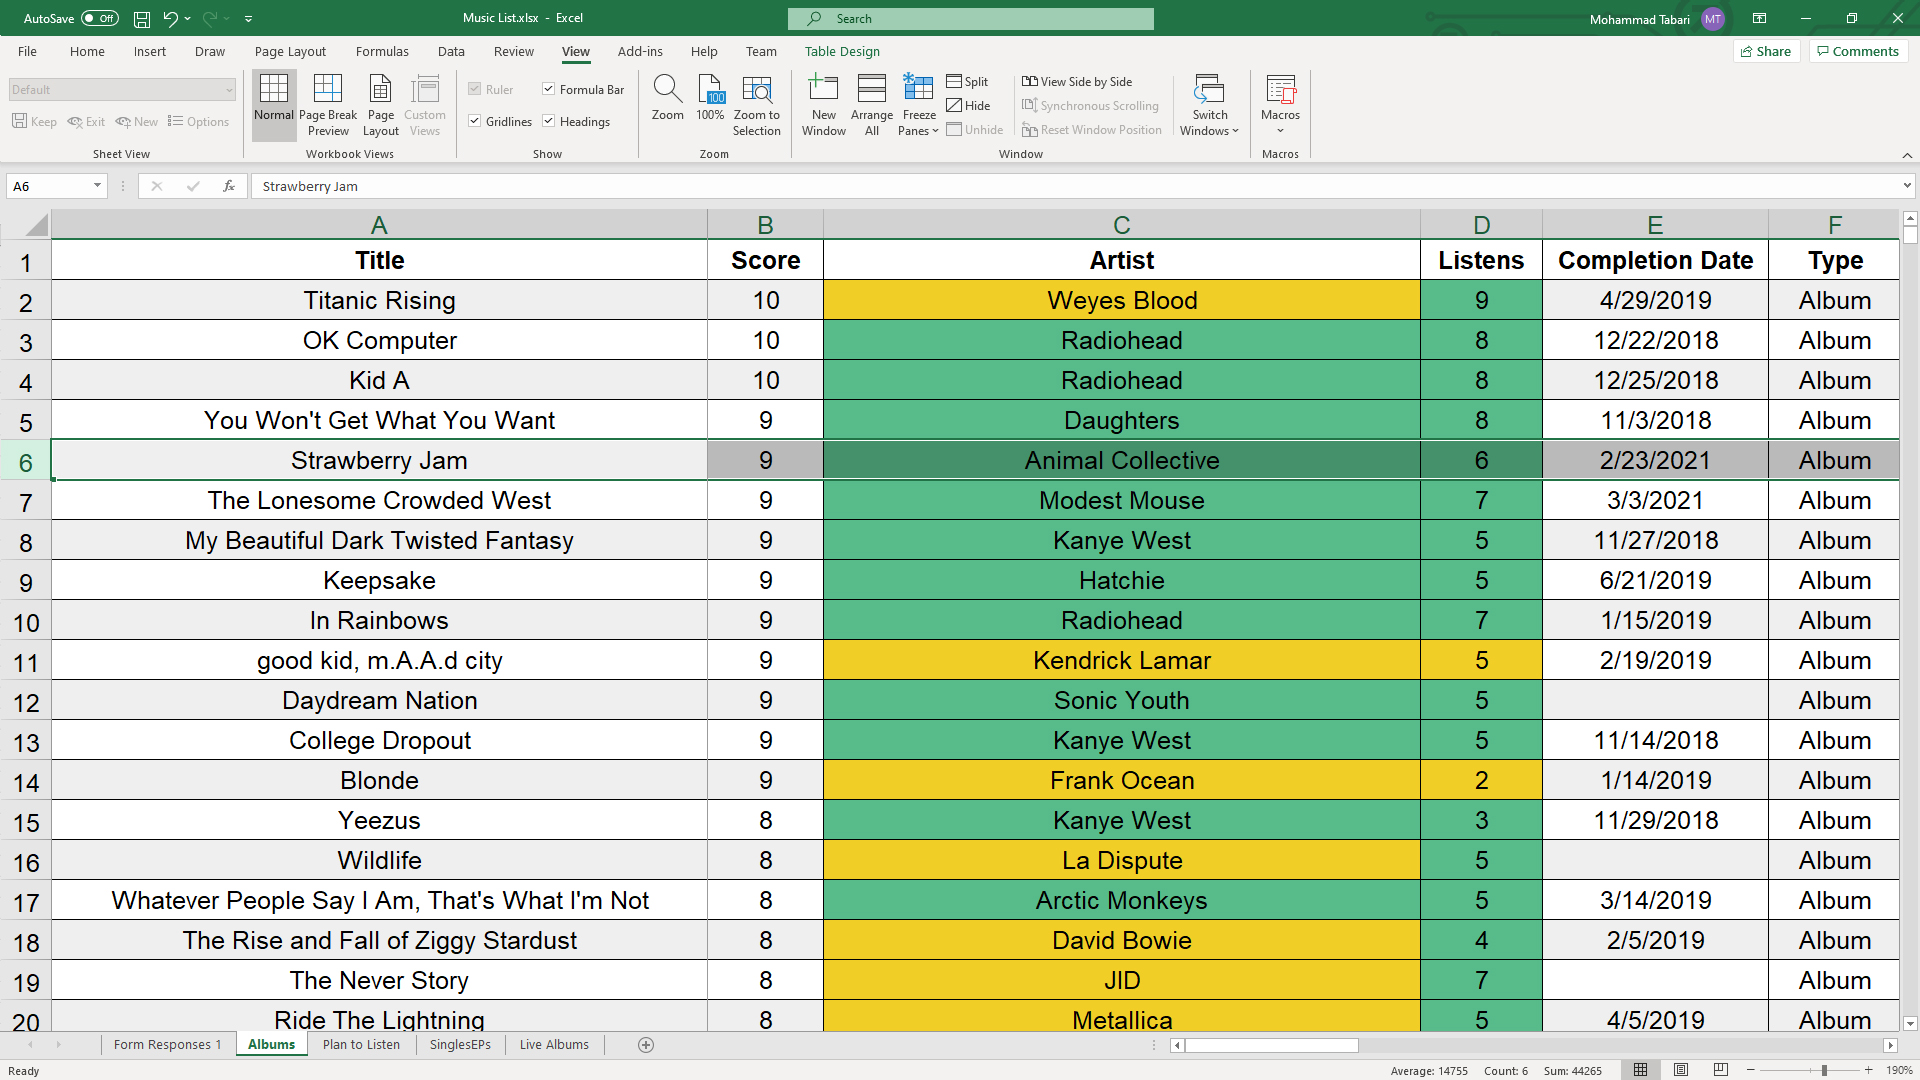The width and height of the screenshot is (1920, 1080).
Task: Click the Share button top right
Action: (x=1766, y=51)
